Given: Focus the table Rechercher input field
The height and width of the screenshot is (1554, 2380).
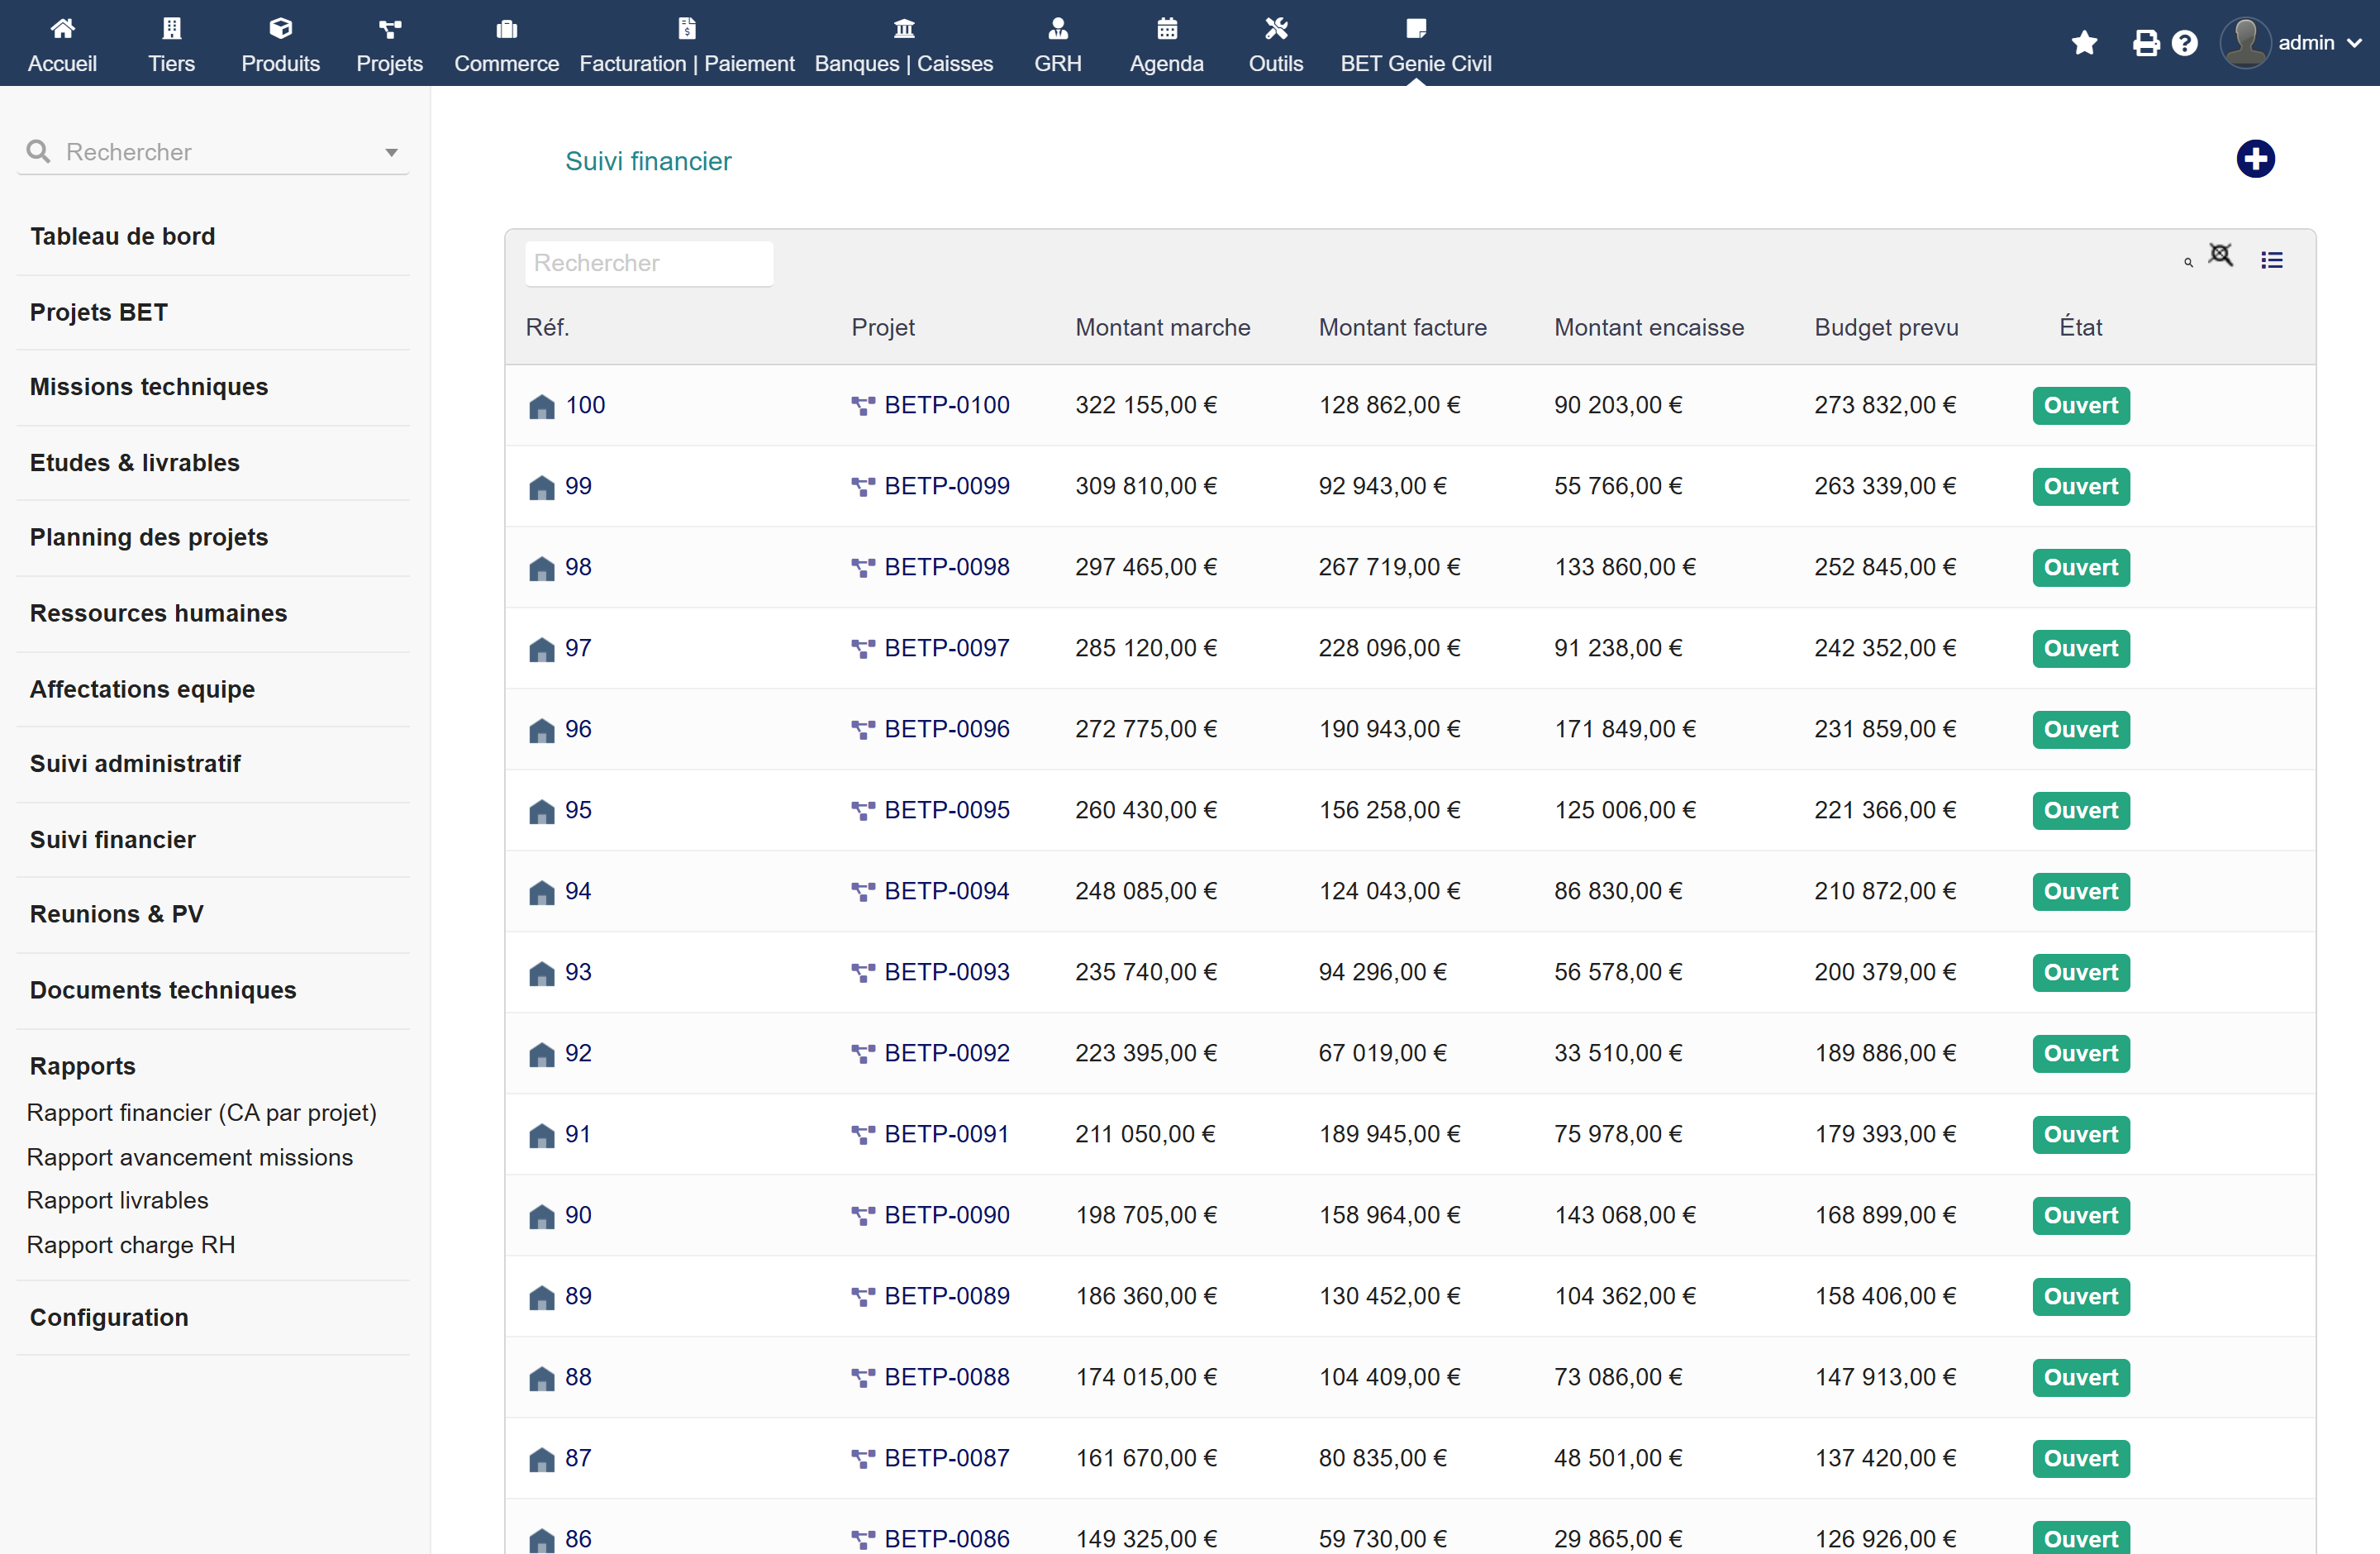Looking at the screenshot, I should tap(648, 263).
